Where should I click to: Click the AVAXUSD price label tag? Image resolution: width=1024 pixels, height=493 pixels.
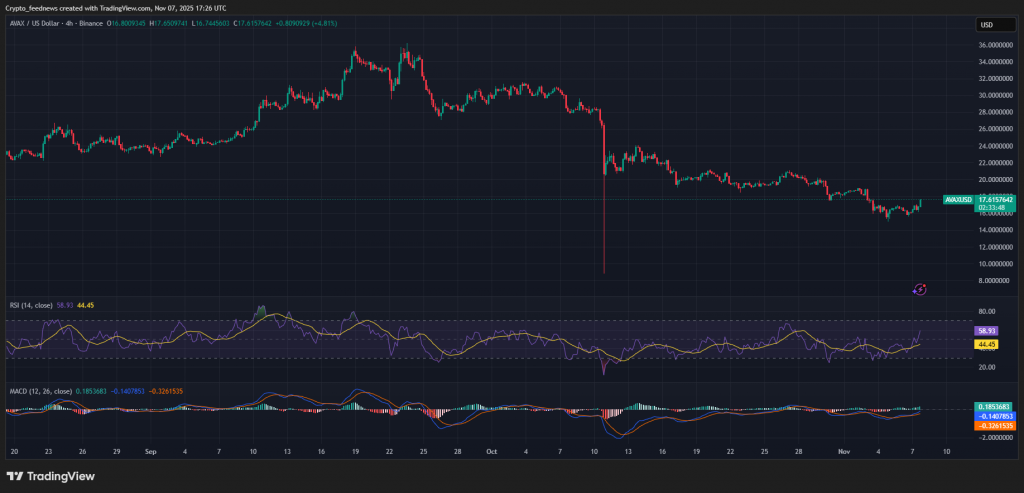coord(957,200)
